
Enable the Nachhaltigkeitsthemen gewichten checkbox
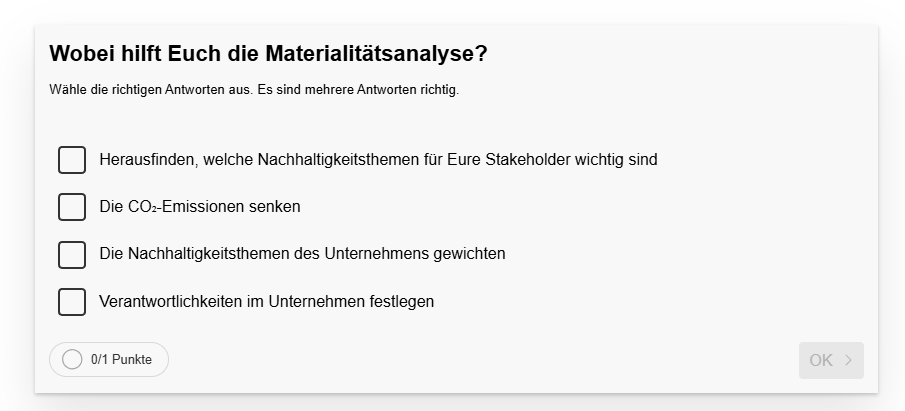pos(72,255)
